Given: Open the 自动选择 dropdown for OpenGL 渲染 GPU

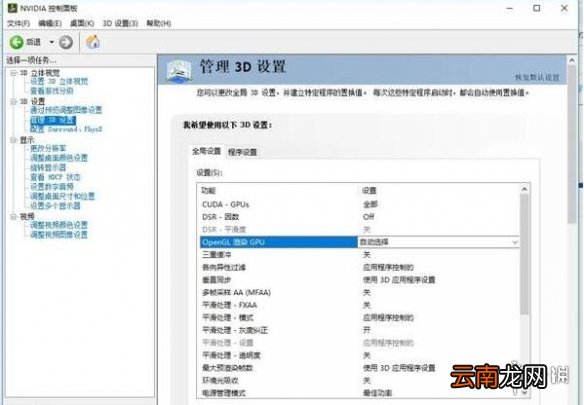Looking at the screenshot, I should point(438,242).
